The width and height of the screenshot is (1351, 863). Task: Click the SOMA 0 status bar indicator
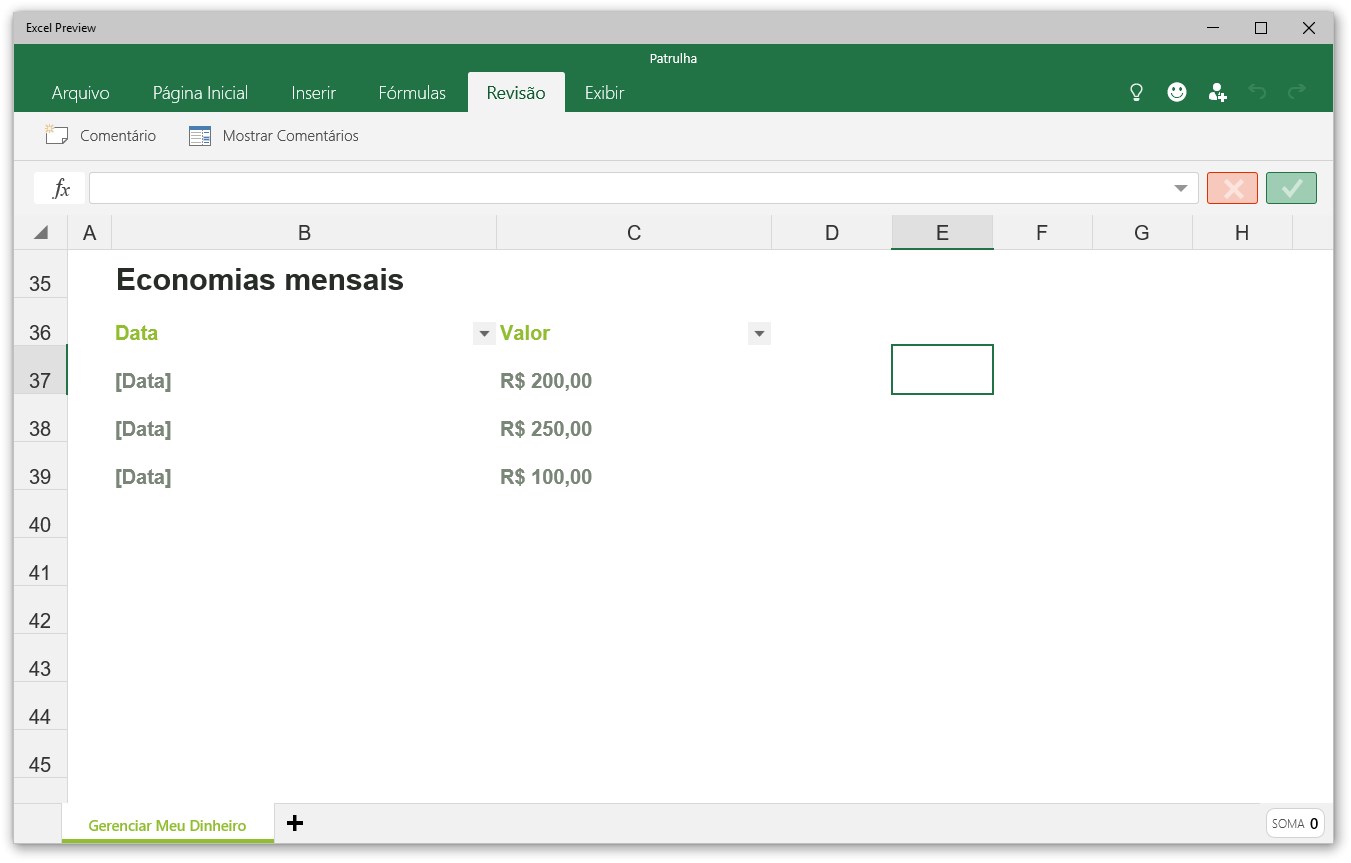[x=1294, y=823]
